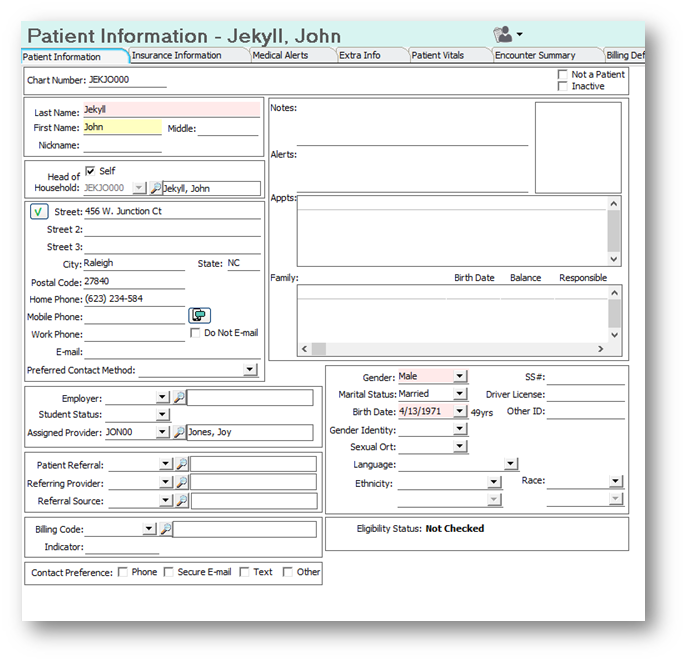Click the green address verification checkmark icon
The image size is (687, 663).
(x=38, y=211)
